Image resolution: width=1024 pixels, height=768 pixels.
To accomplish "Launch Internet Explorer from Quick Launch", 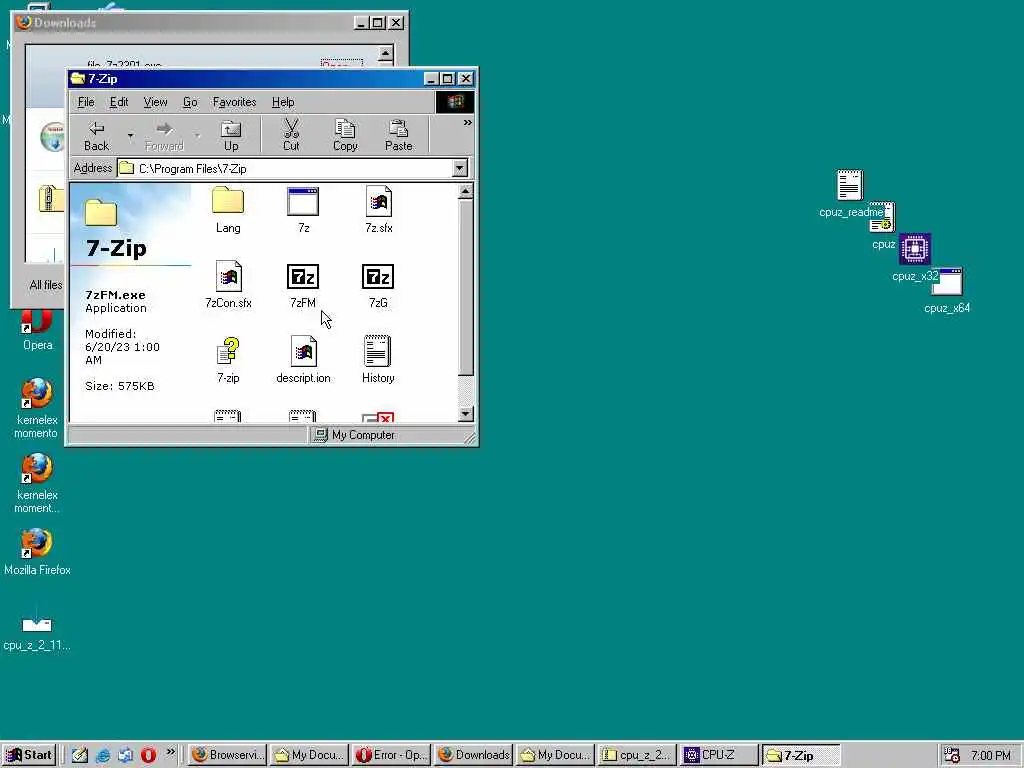I will coord(103,756).
